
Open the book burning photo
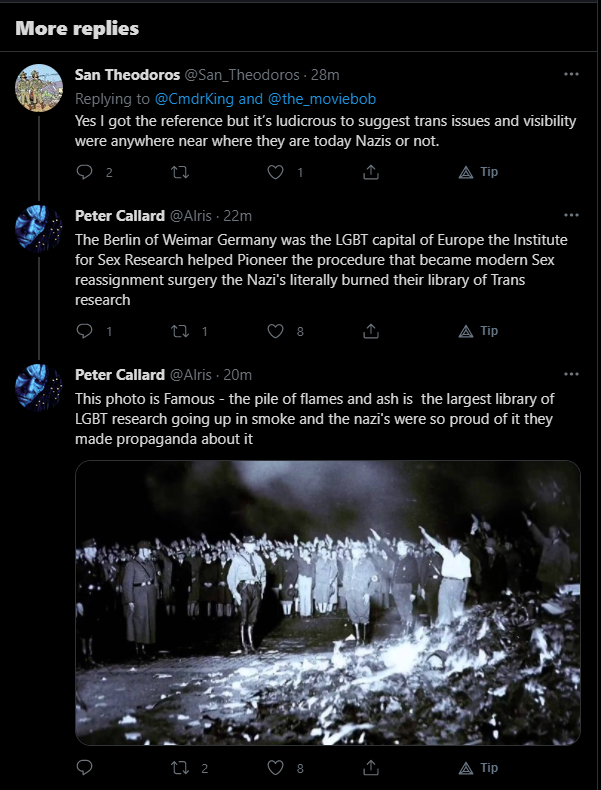click(x=328, y=603)
